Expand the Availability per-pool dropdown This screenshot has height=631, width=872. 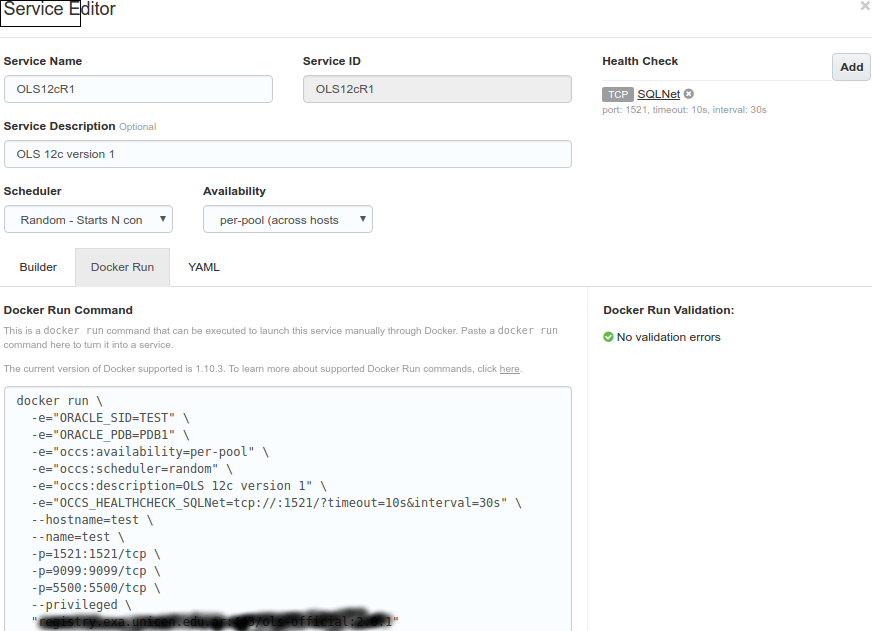coord(288,220)
